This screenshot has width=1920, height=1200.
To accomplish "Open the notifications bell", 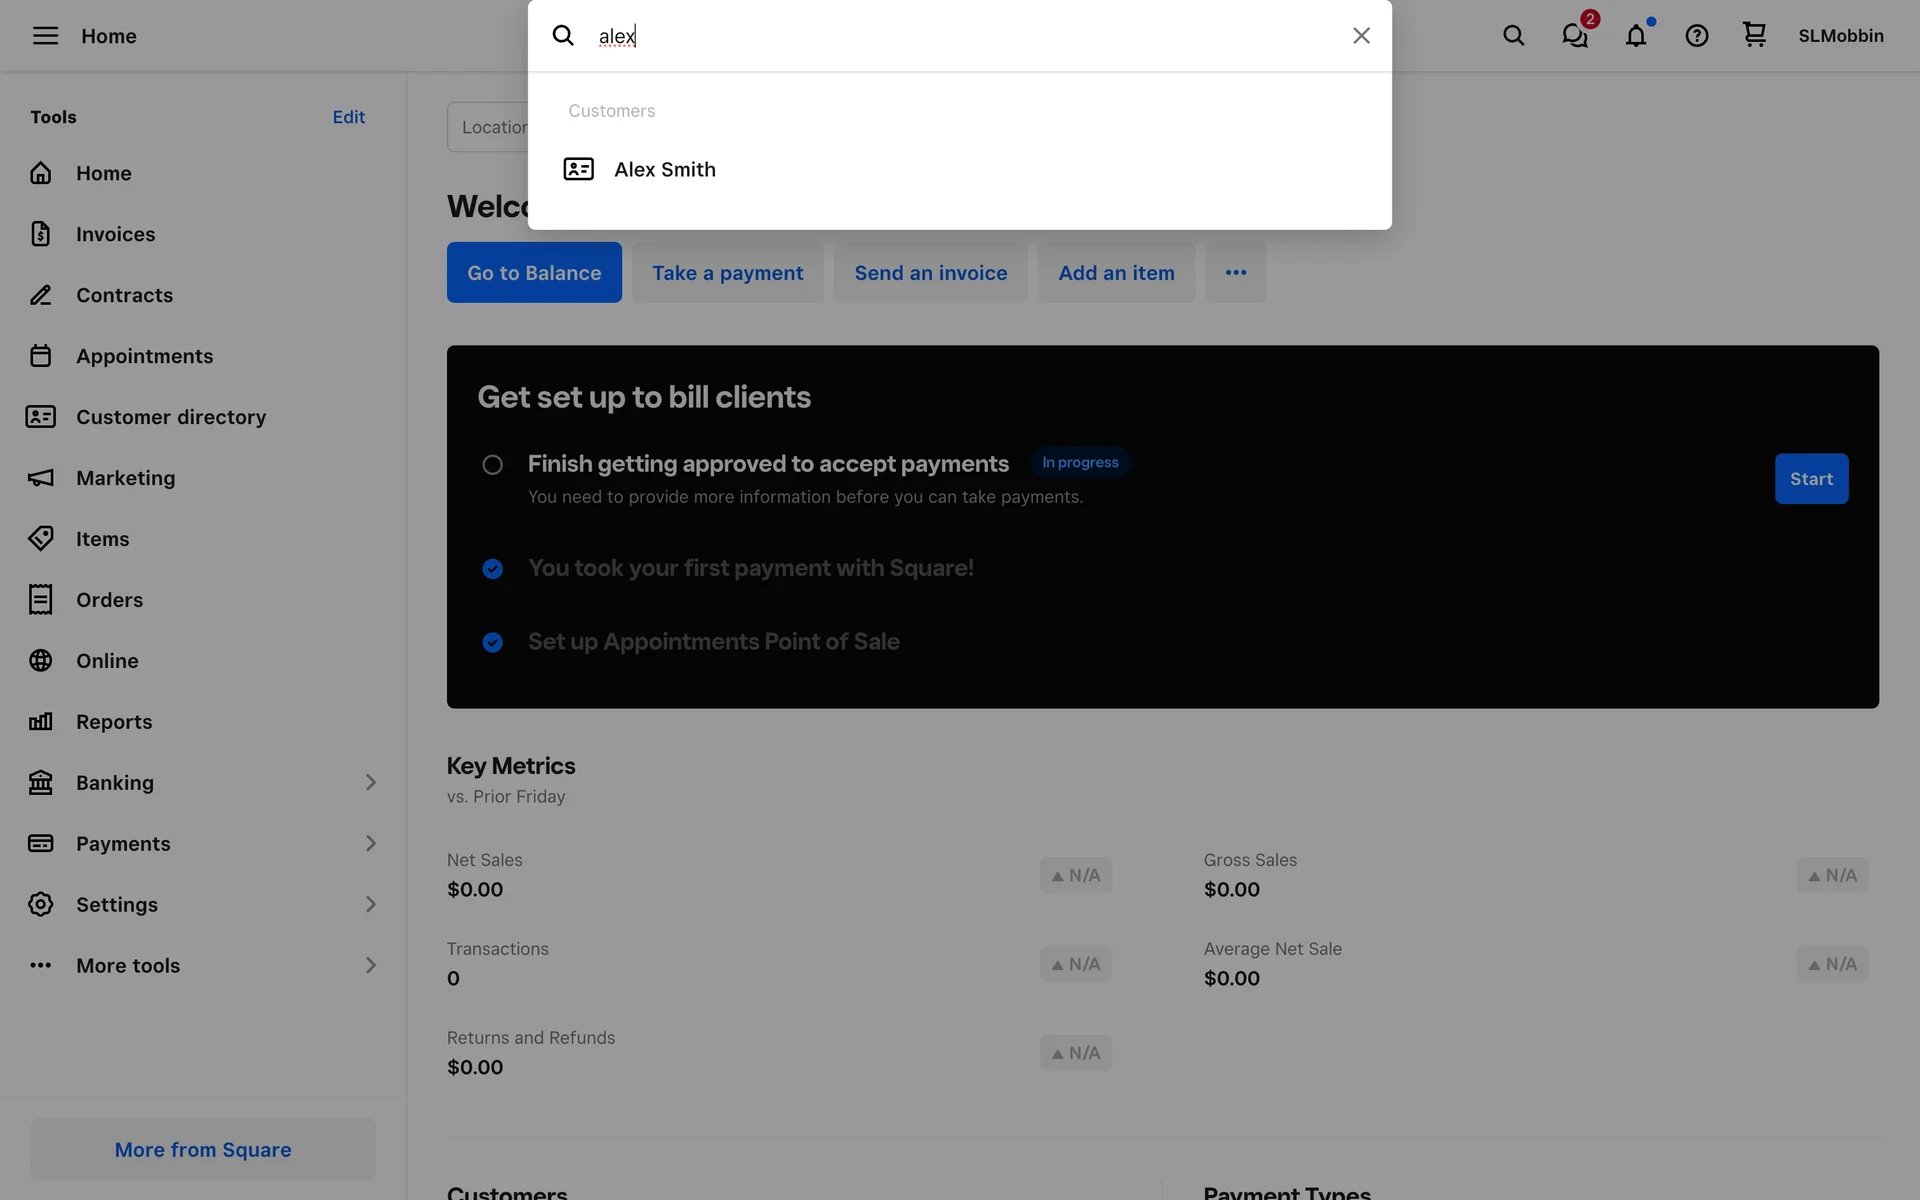I will (1636, 36).
